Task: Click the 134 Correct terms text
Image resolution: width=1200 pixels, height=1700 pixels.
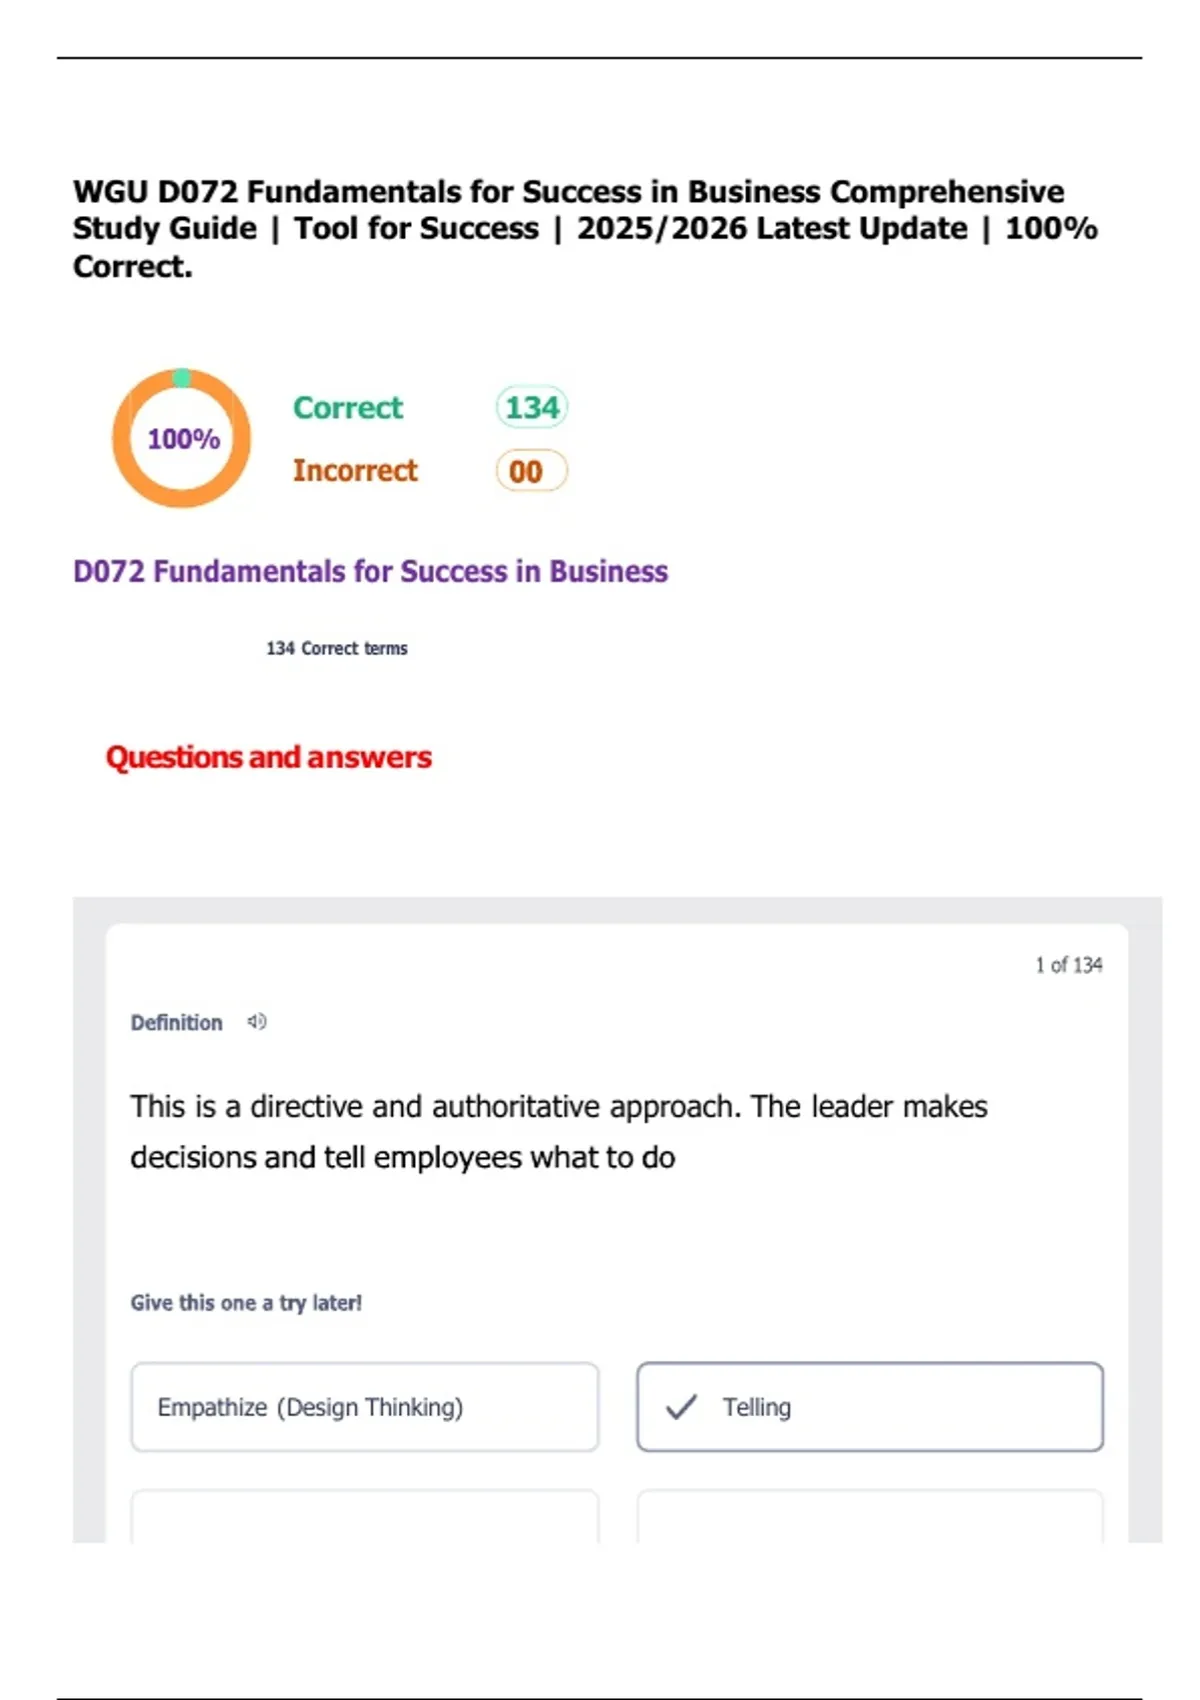Action: (x=337, y=648)
